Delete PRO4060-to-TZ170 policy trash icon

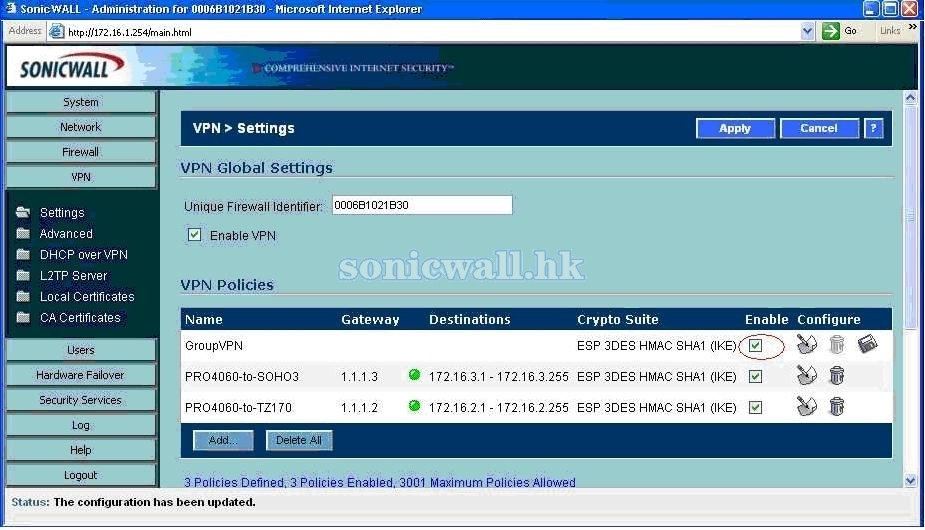pyautogui.click(x=837, y=406)
